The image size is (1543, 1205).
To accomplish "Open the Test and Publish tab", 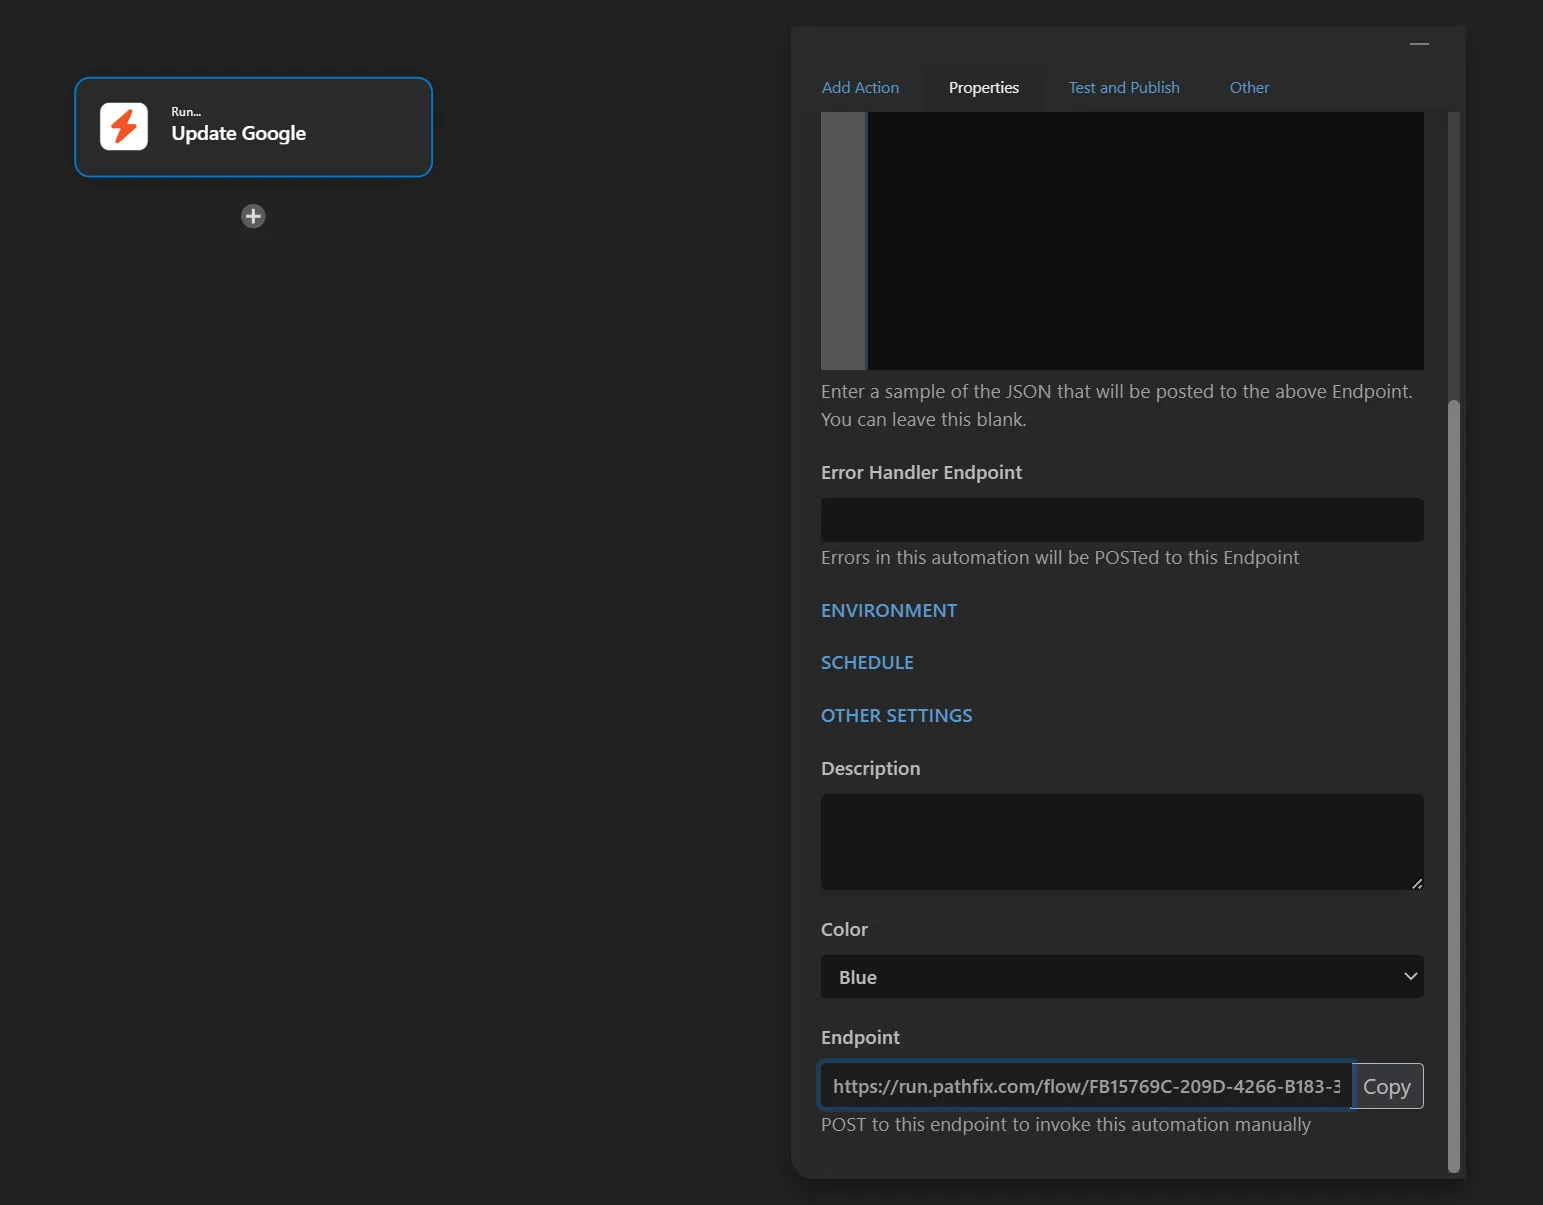I will 1124,88.
